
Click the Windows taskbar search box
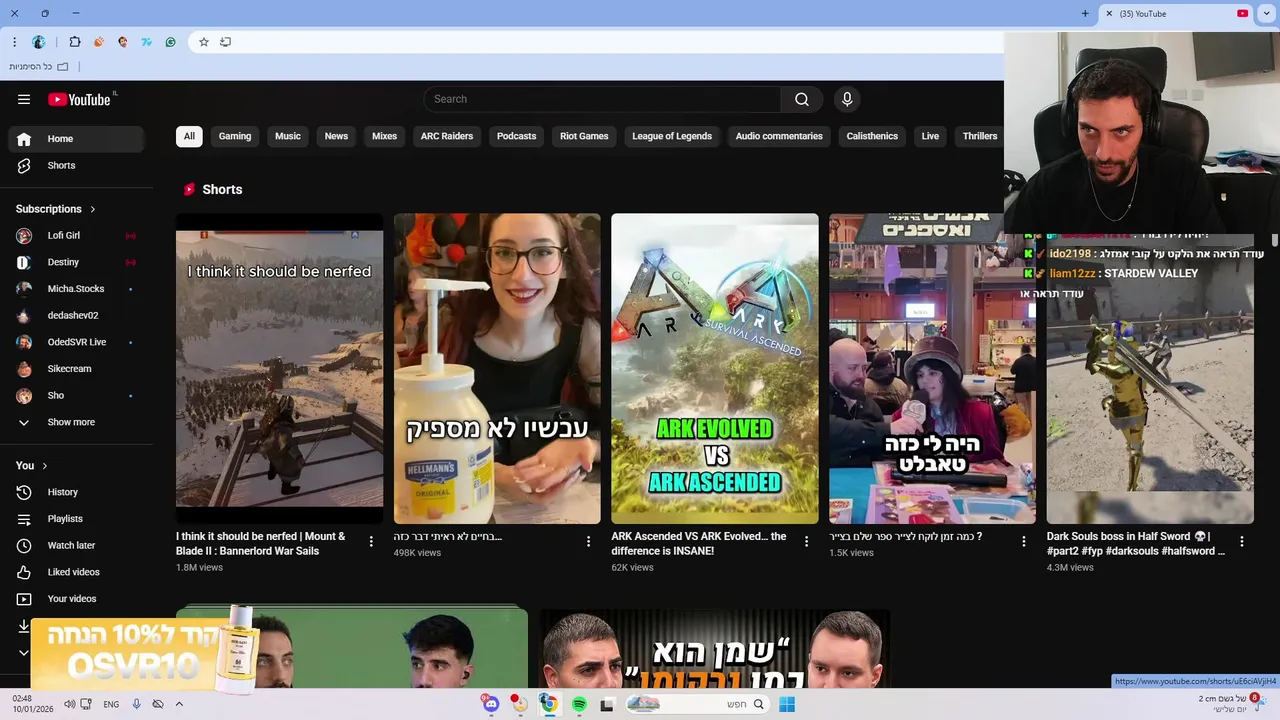(x=697, y=704)
